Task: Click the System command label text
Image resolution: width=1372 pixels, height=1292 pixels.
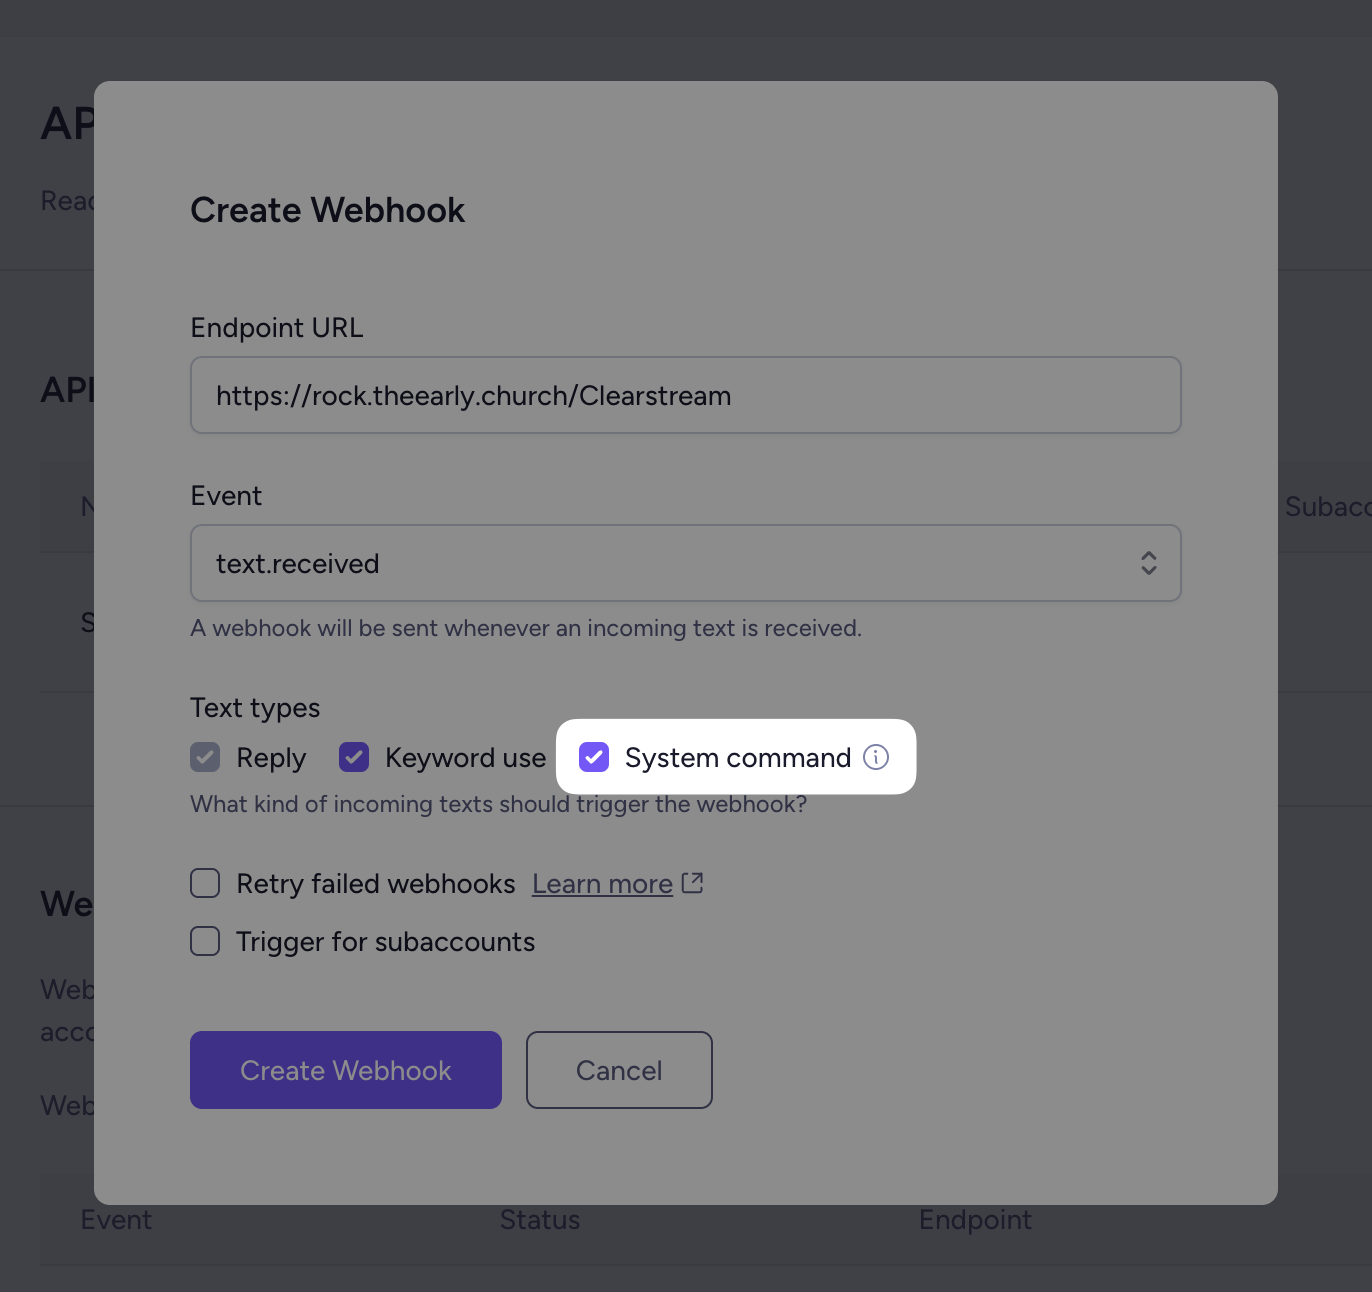Action: click(x=738, y=758)
